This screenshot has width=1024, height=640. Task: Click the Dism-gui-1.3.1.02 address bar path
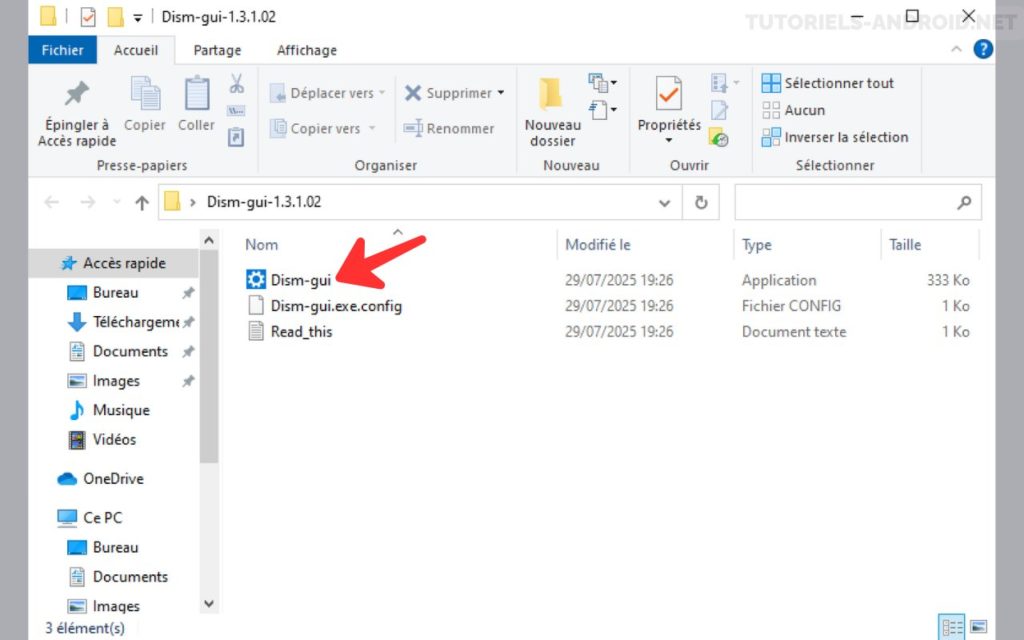pos(264,202)
